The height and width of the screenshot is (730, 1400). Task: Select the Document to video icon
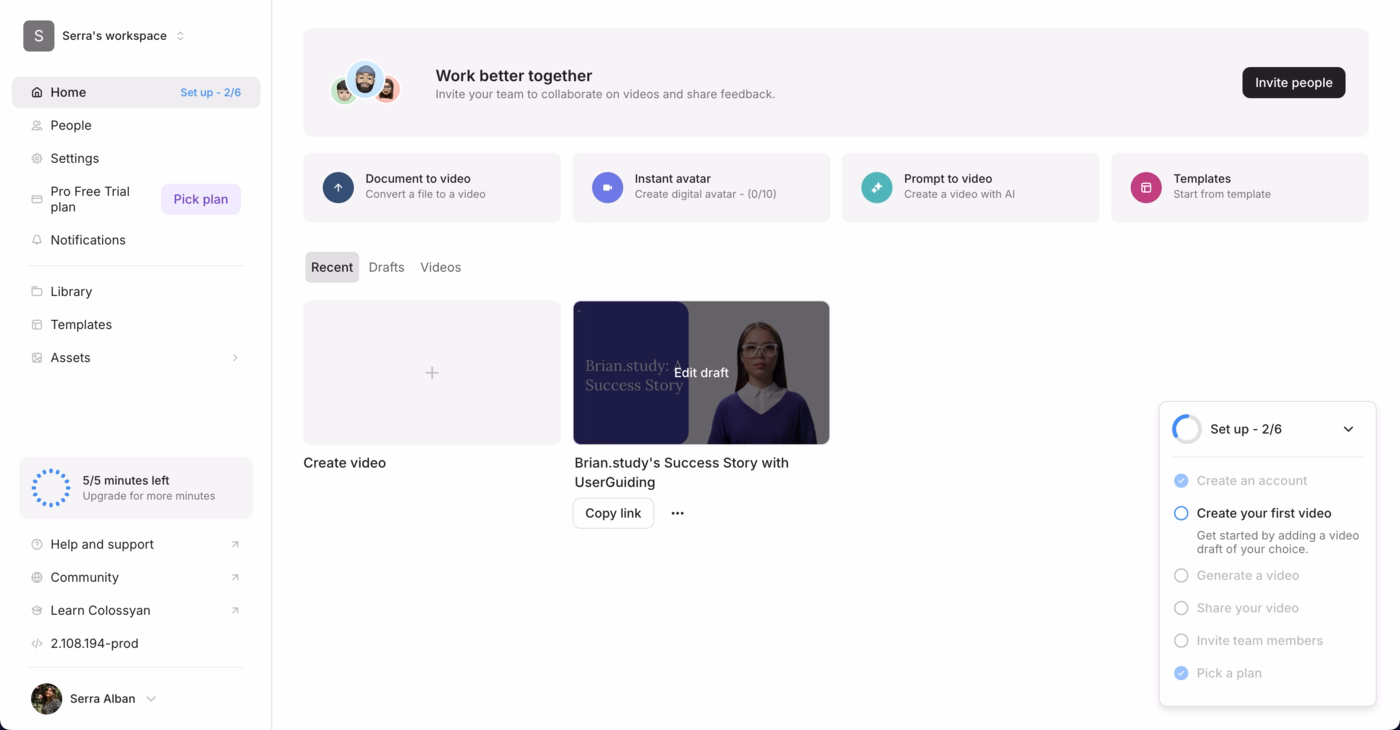[337, 187]
